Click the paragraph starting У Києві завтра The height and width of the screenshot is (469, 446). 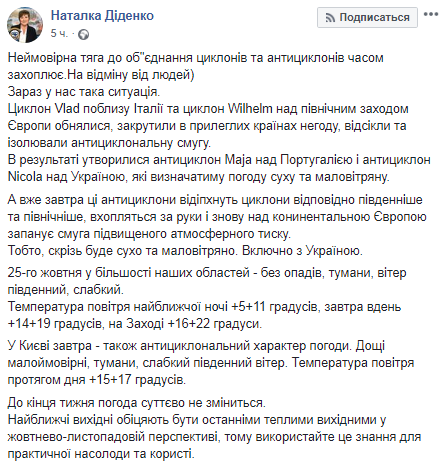click(211, 363)
